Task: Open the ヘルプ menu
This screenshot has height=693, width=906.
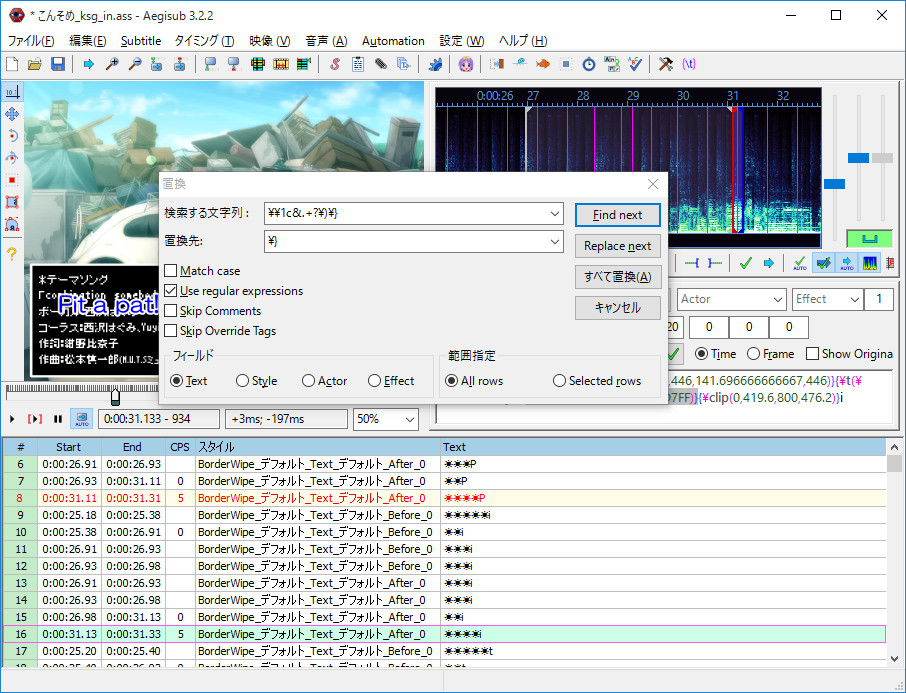Action: (x=523, y=41)
